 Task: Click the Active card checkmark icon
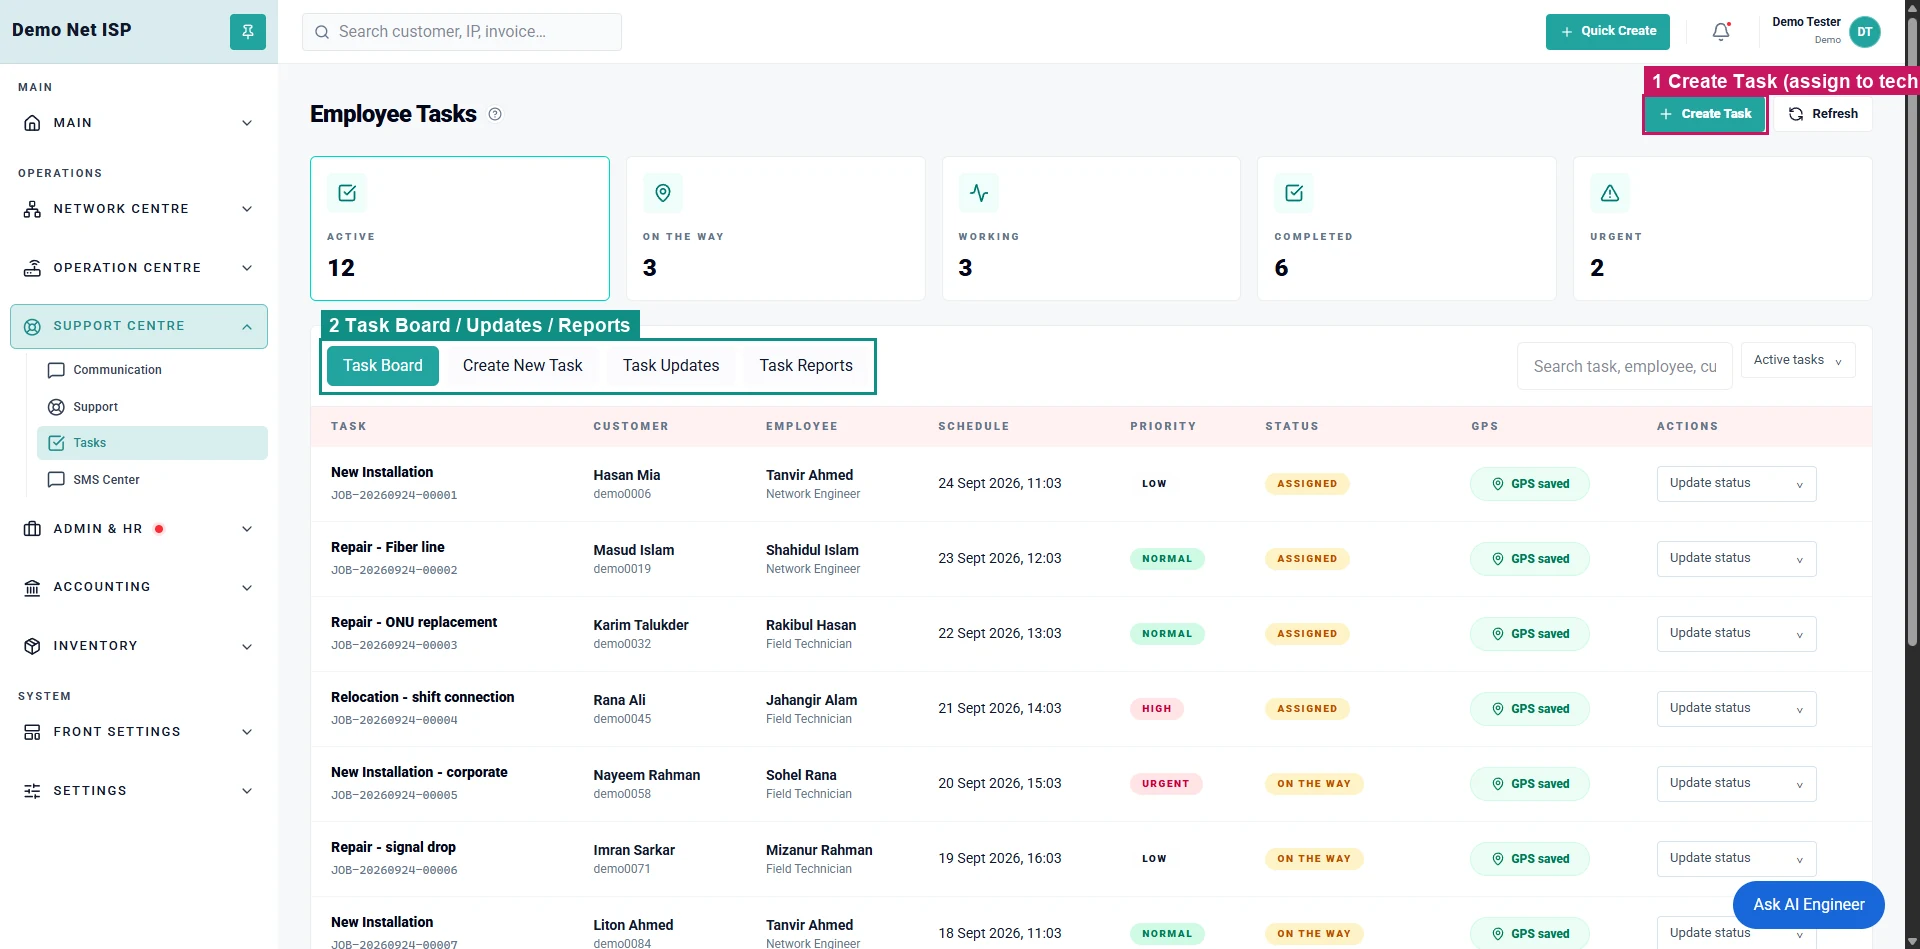(347, 193)
